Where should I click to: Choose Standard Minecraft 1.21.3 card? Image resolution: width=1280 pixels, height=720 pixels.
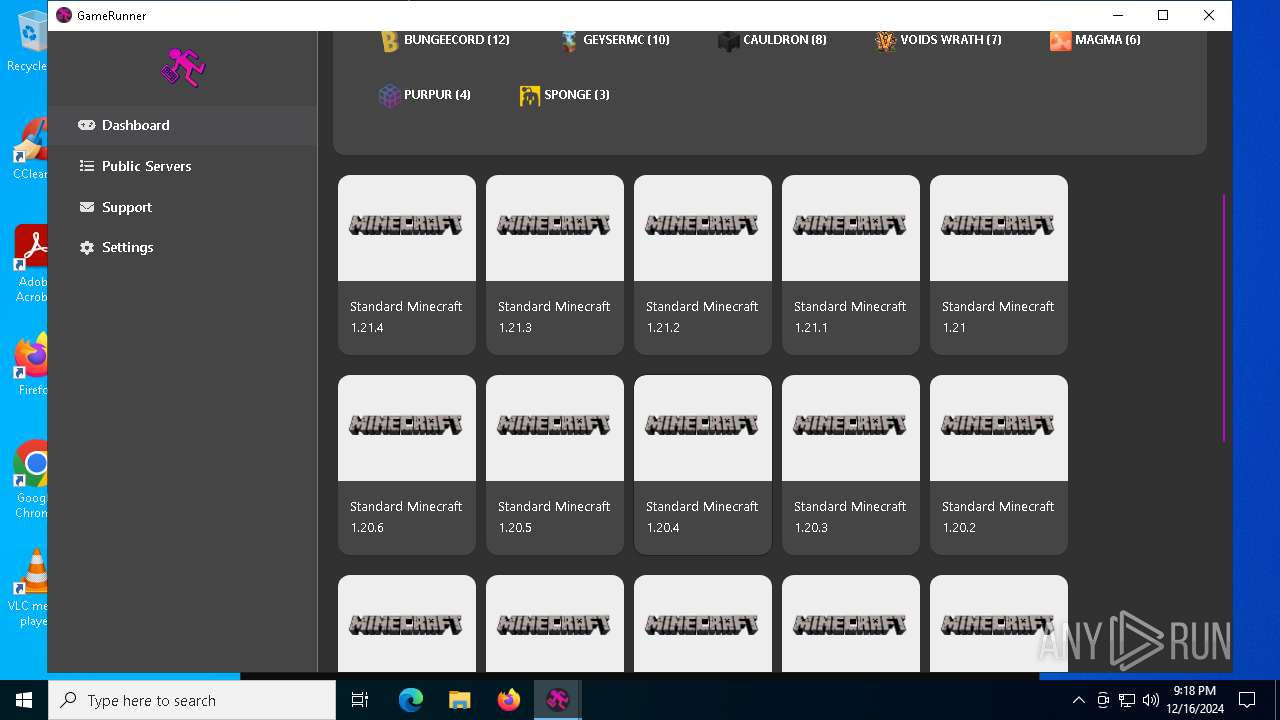pyautogui.click(x=555, y=265)
